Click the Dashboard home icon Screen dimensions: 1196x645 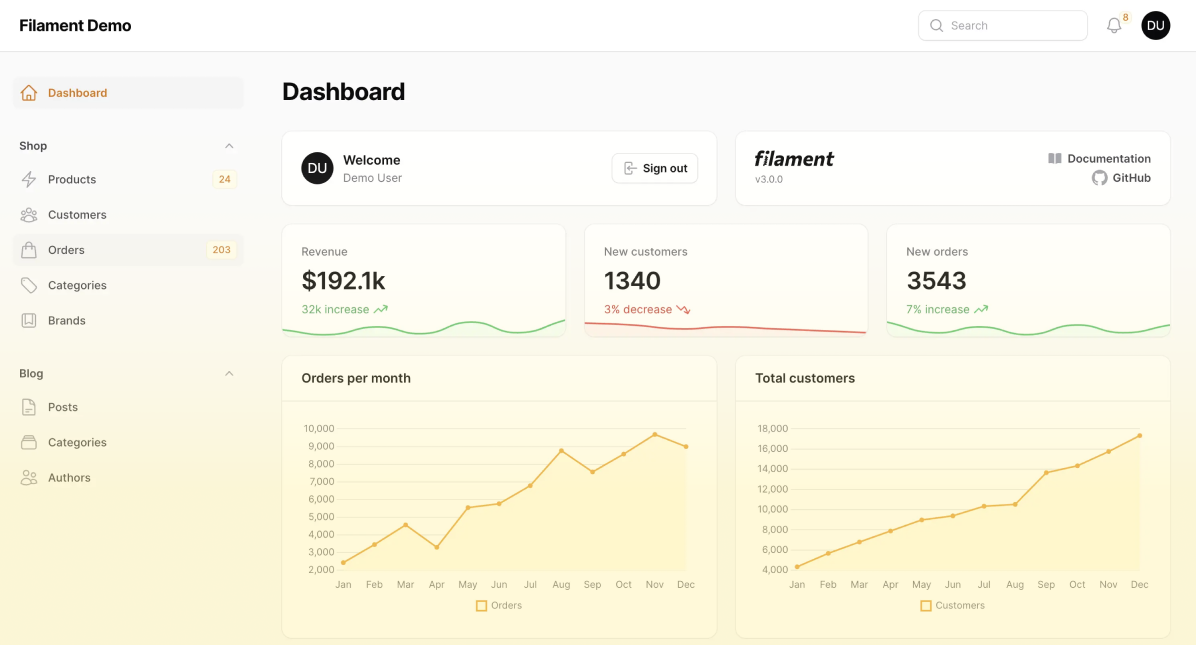[29, 93]
